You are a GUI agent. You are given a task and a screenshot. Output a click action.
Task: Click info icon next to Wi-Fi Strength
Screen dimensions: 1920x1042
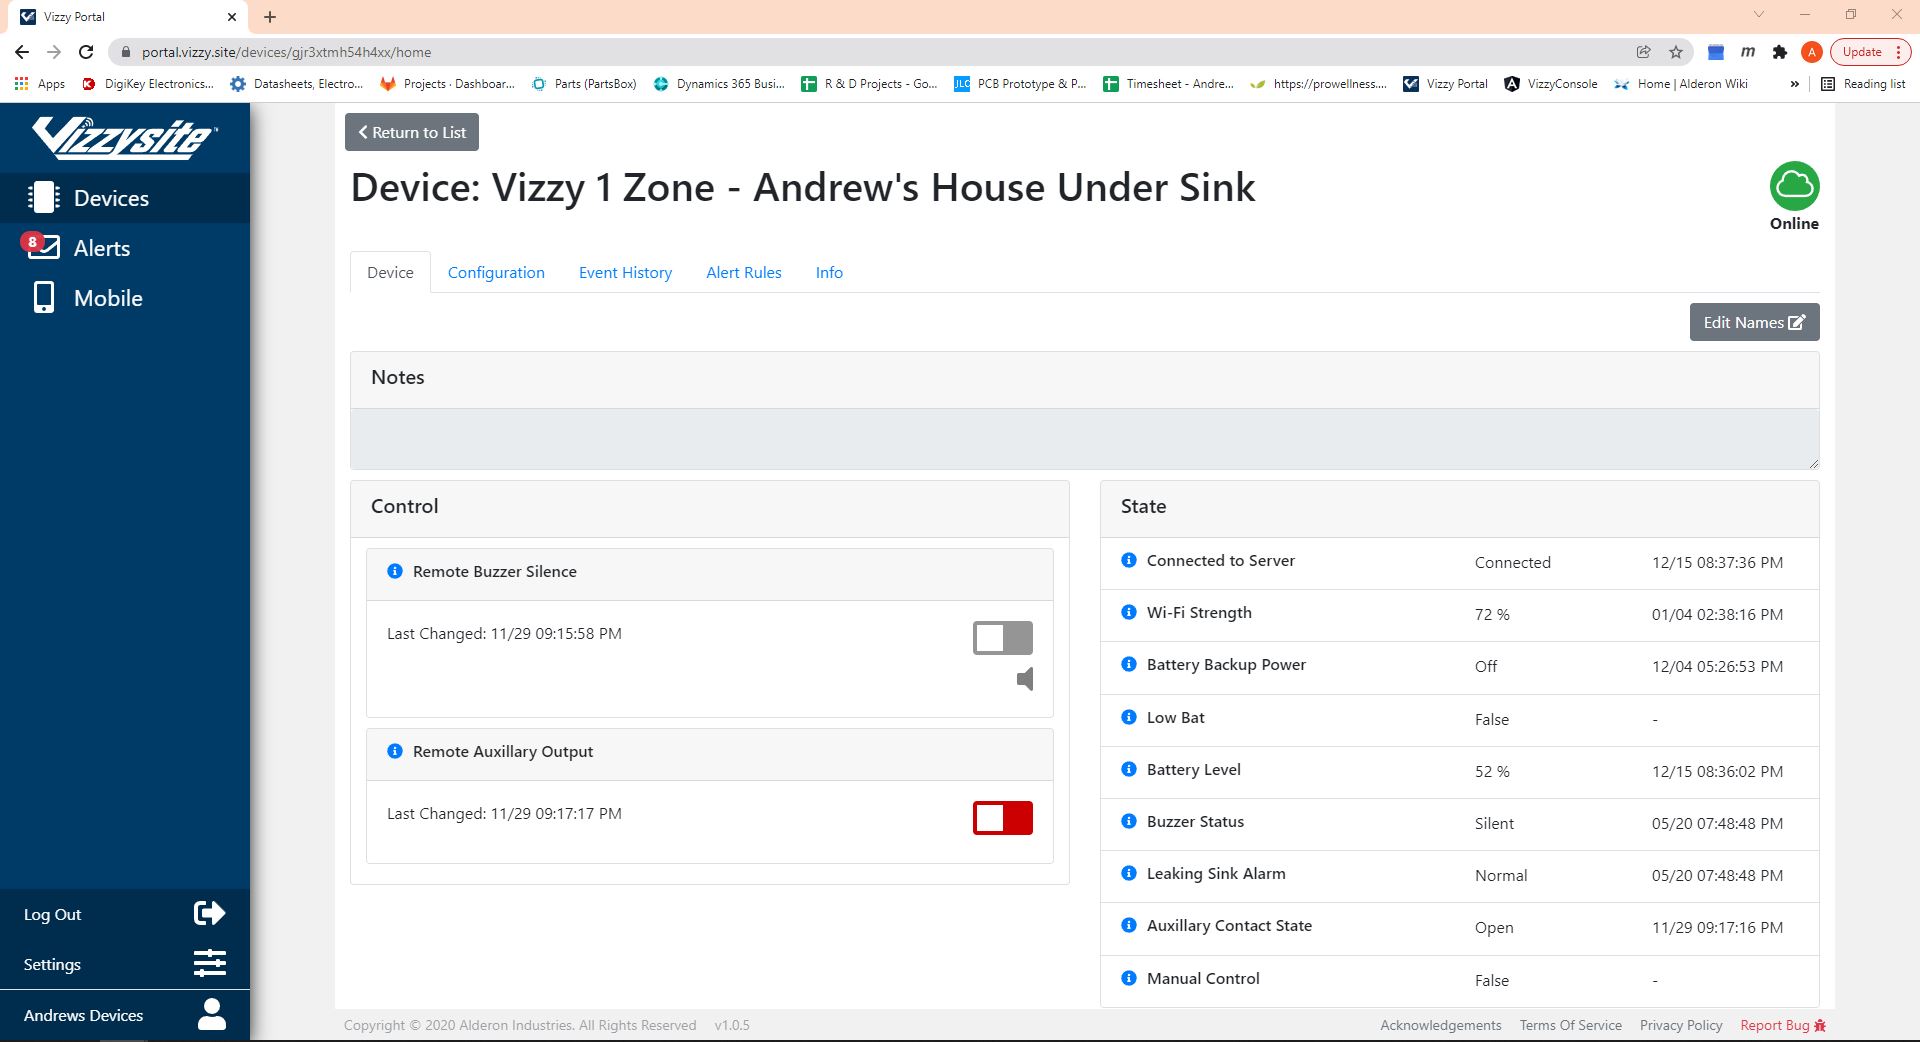click(x=1129, y=612)
